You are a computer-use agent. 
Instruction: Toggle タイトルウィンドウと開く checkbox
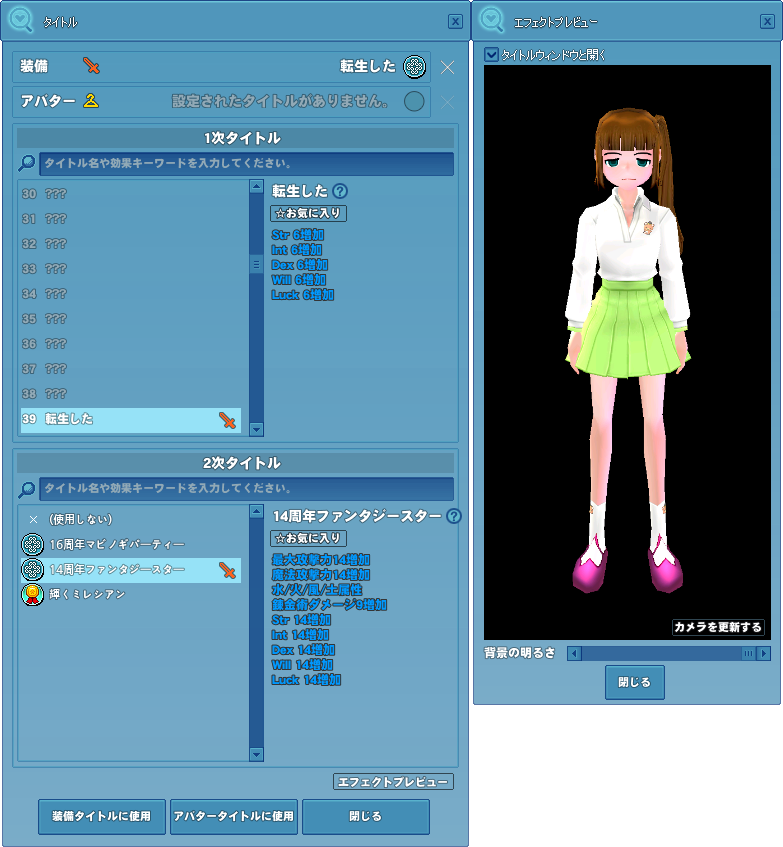click(x=491, y=55)
